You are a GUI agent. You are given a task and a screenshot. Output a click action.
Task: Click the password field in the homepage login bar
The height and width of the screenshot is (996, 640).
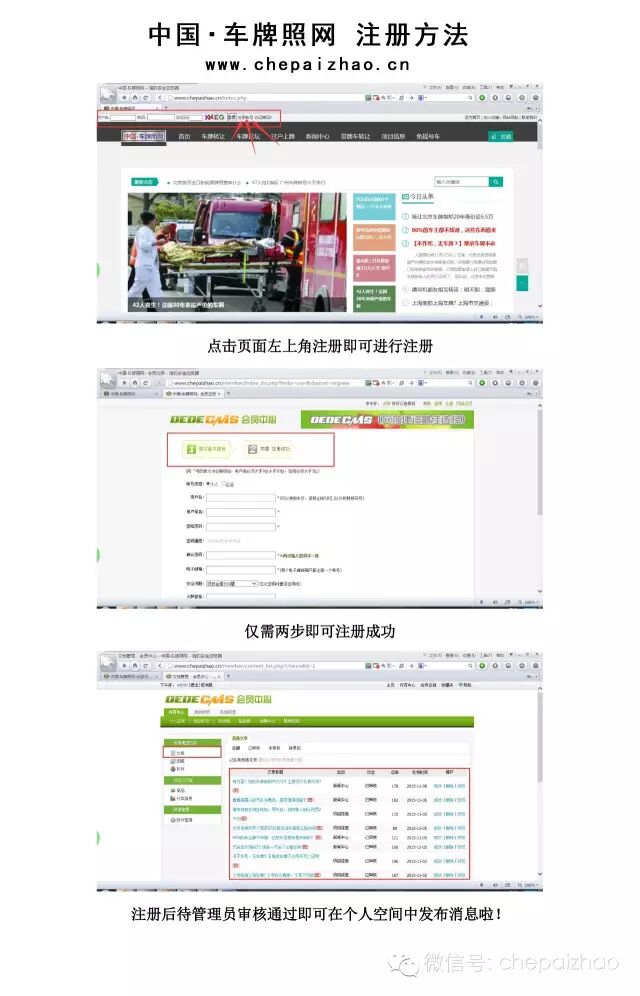point(161,118)
